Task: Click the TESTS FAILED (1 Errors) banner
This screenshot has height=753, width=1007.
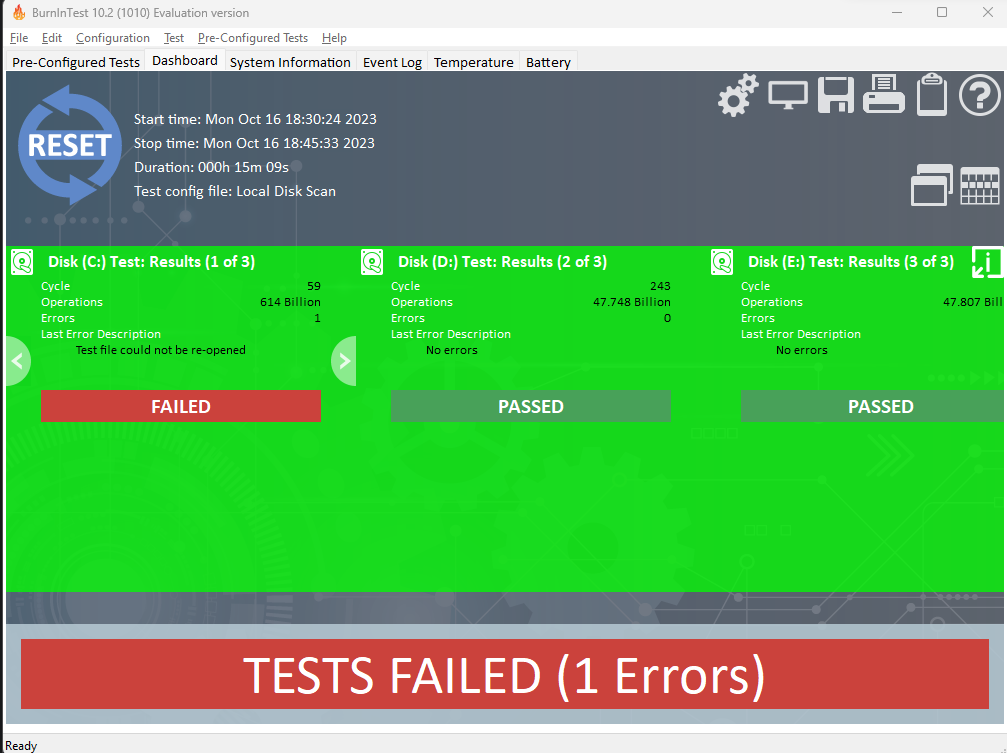Action: point(505,674)
